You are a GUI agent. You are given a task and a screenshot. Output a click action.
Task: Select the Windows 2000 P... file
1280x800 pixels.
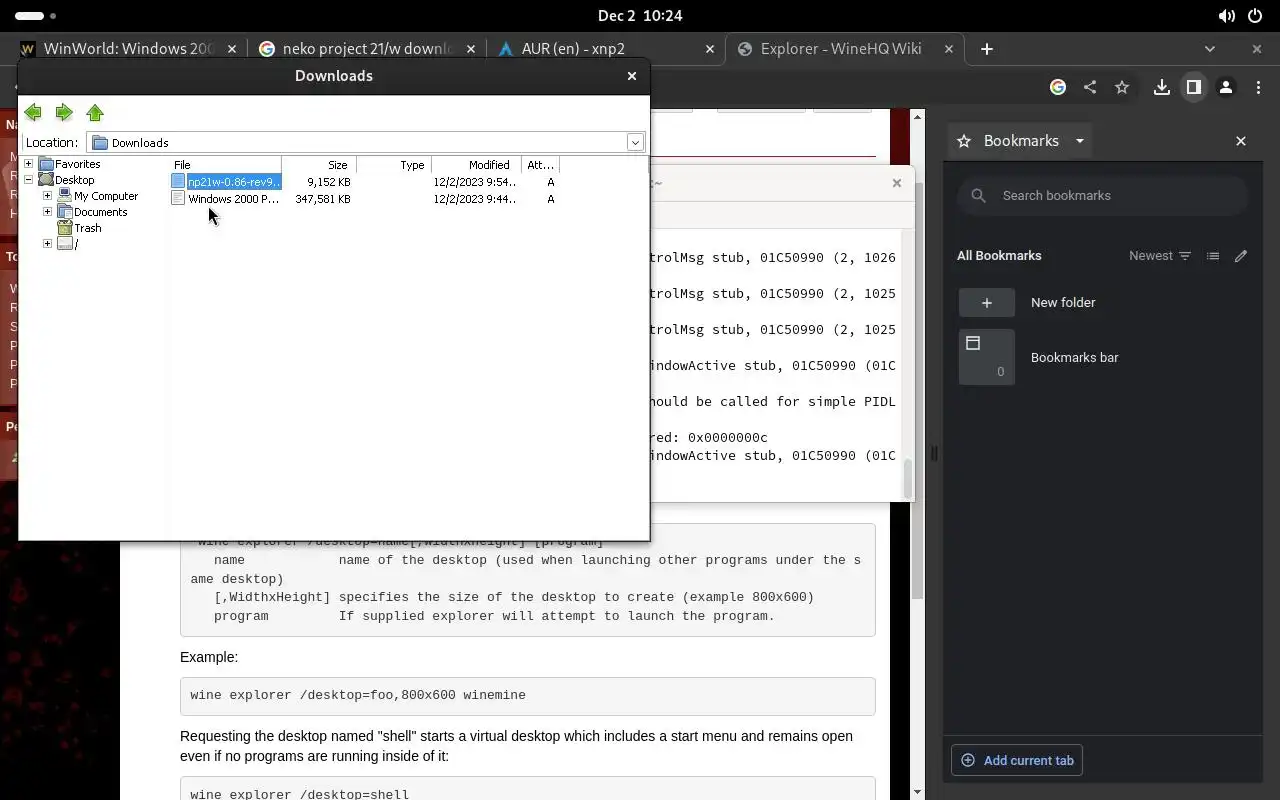234,199
